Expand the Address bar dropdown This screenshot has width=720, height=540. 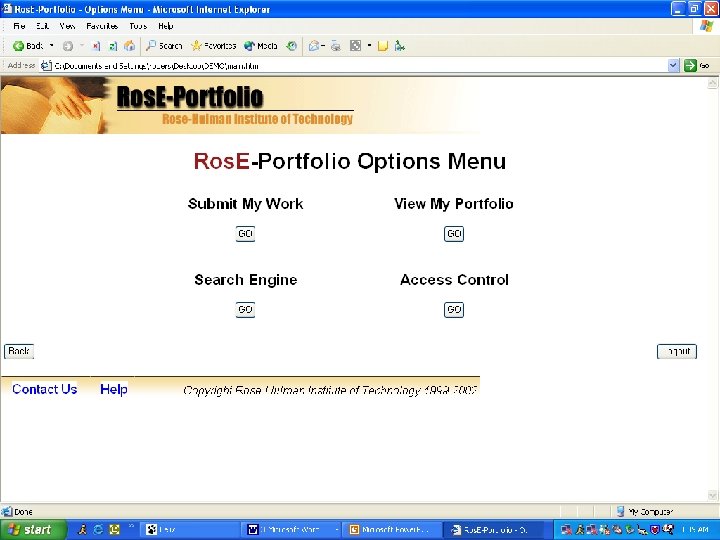tap(673, 66)
